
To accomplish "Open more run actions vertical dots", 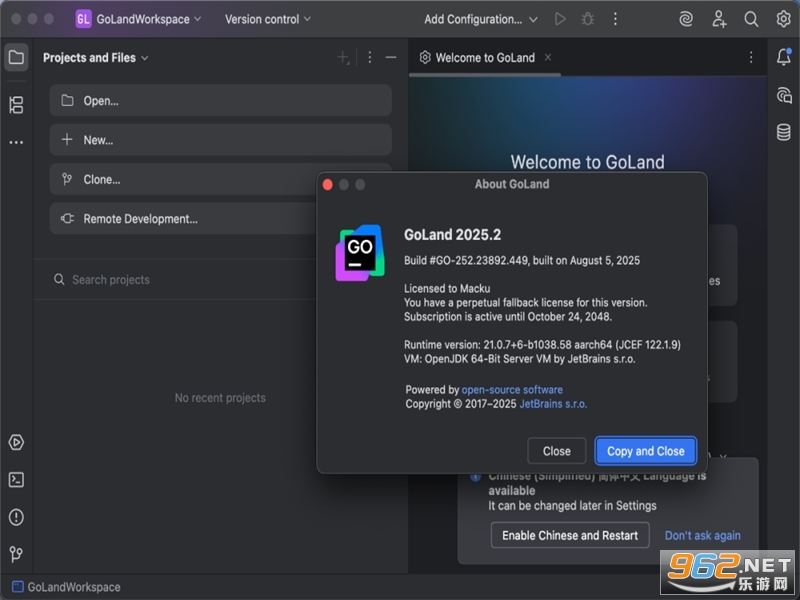I will point(615,19).
